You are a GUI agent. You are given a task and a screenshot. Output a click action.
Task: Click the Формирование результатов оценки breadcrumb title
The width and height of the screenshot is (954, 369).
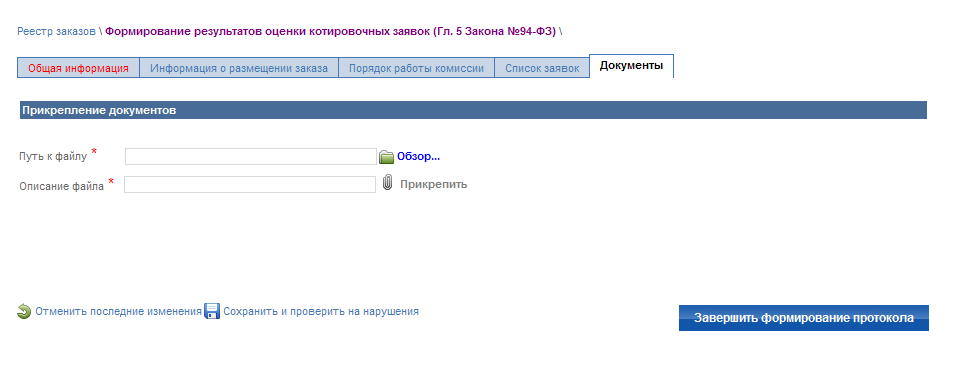(x=331, y=32)
